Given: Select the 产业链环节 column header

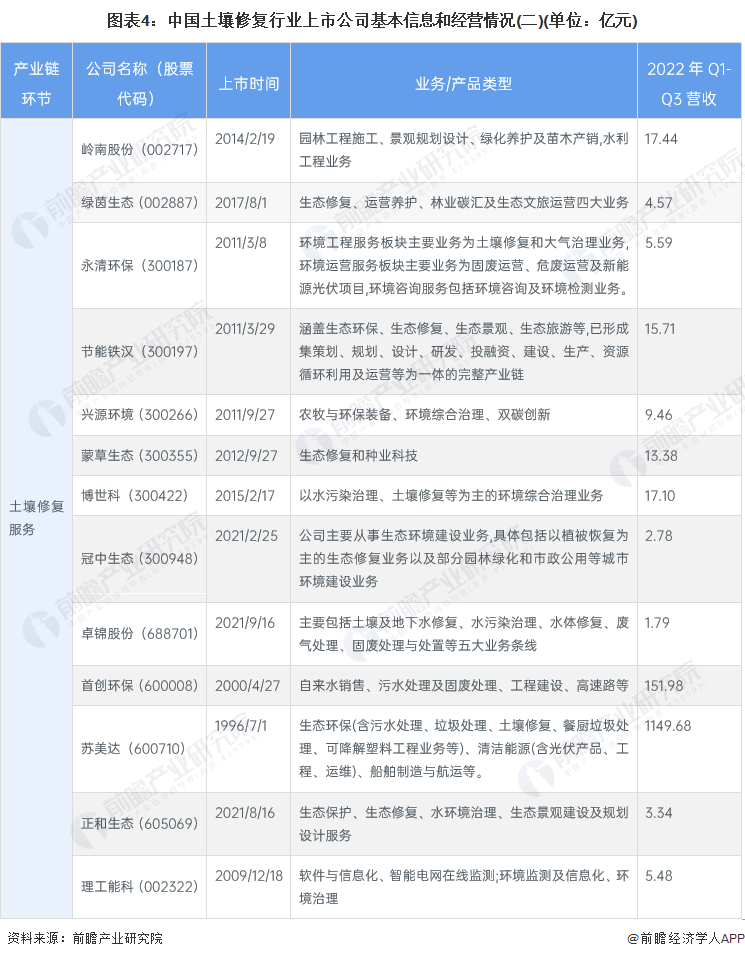Looking at the screenshot, I should (36, 83).
